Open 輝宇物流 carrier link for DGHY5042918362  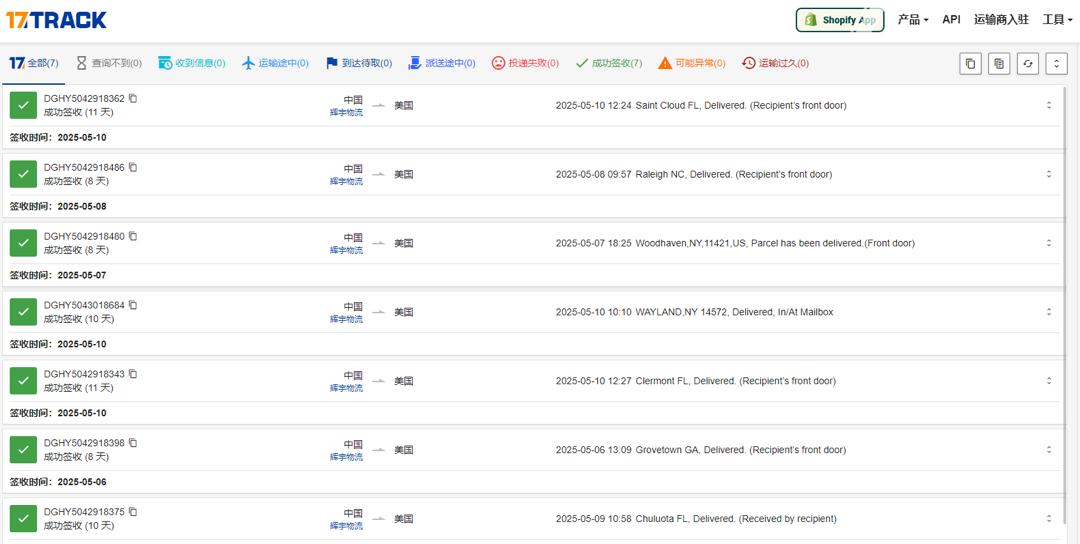[346, 113]
